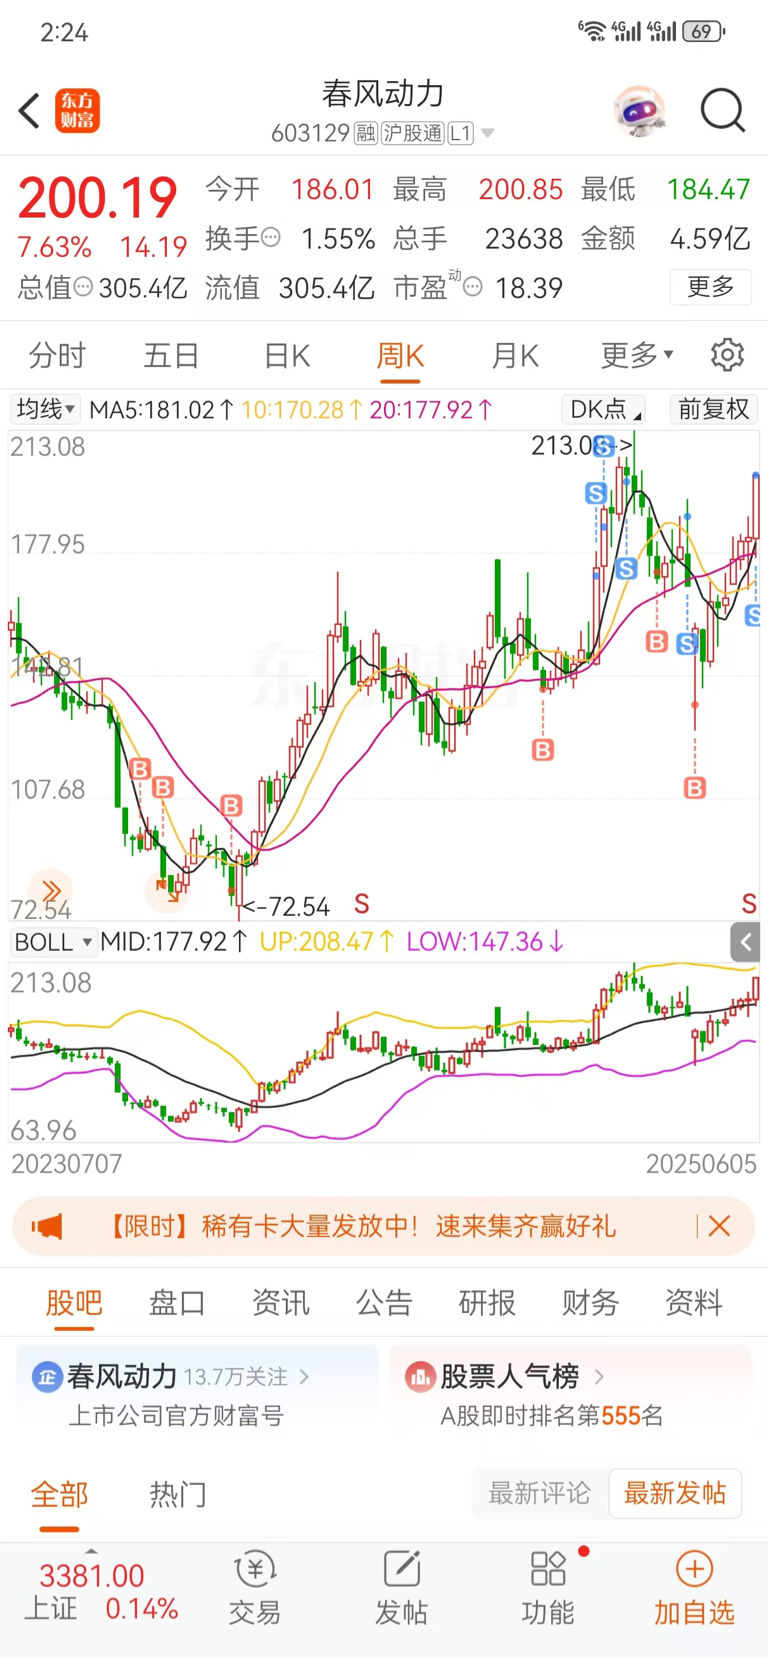Sort by 最新评论
768x1658 pixels.
tap(540, 1494)
